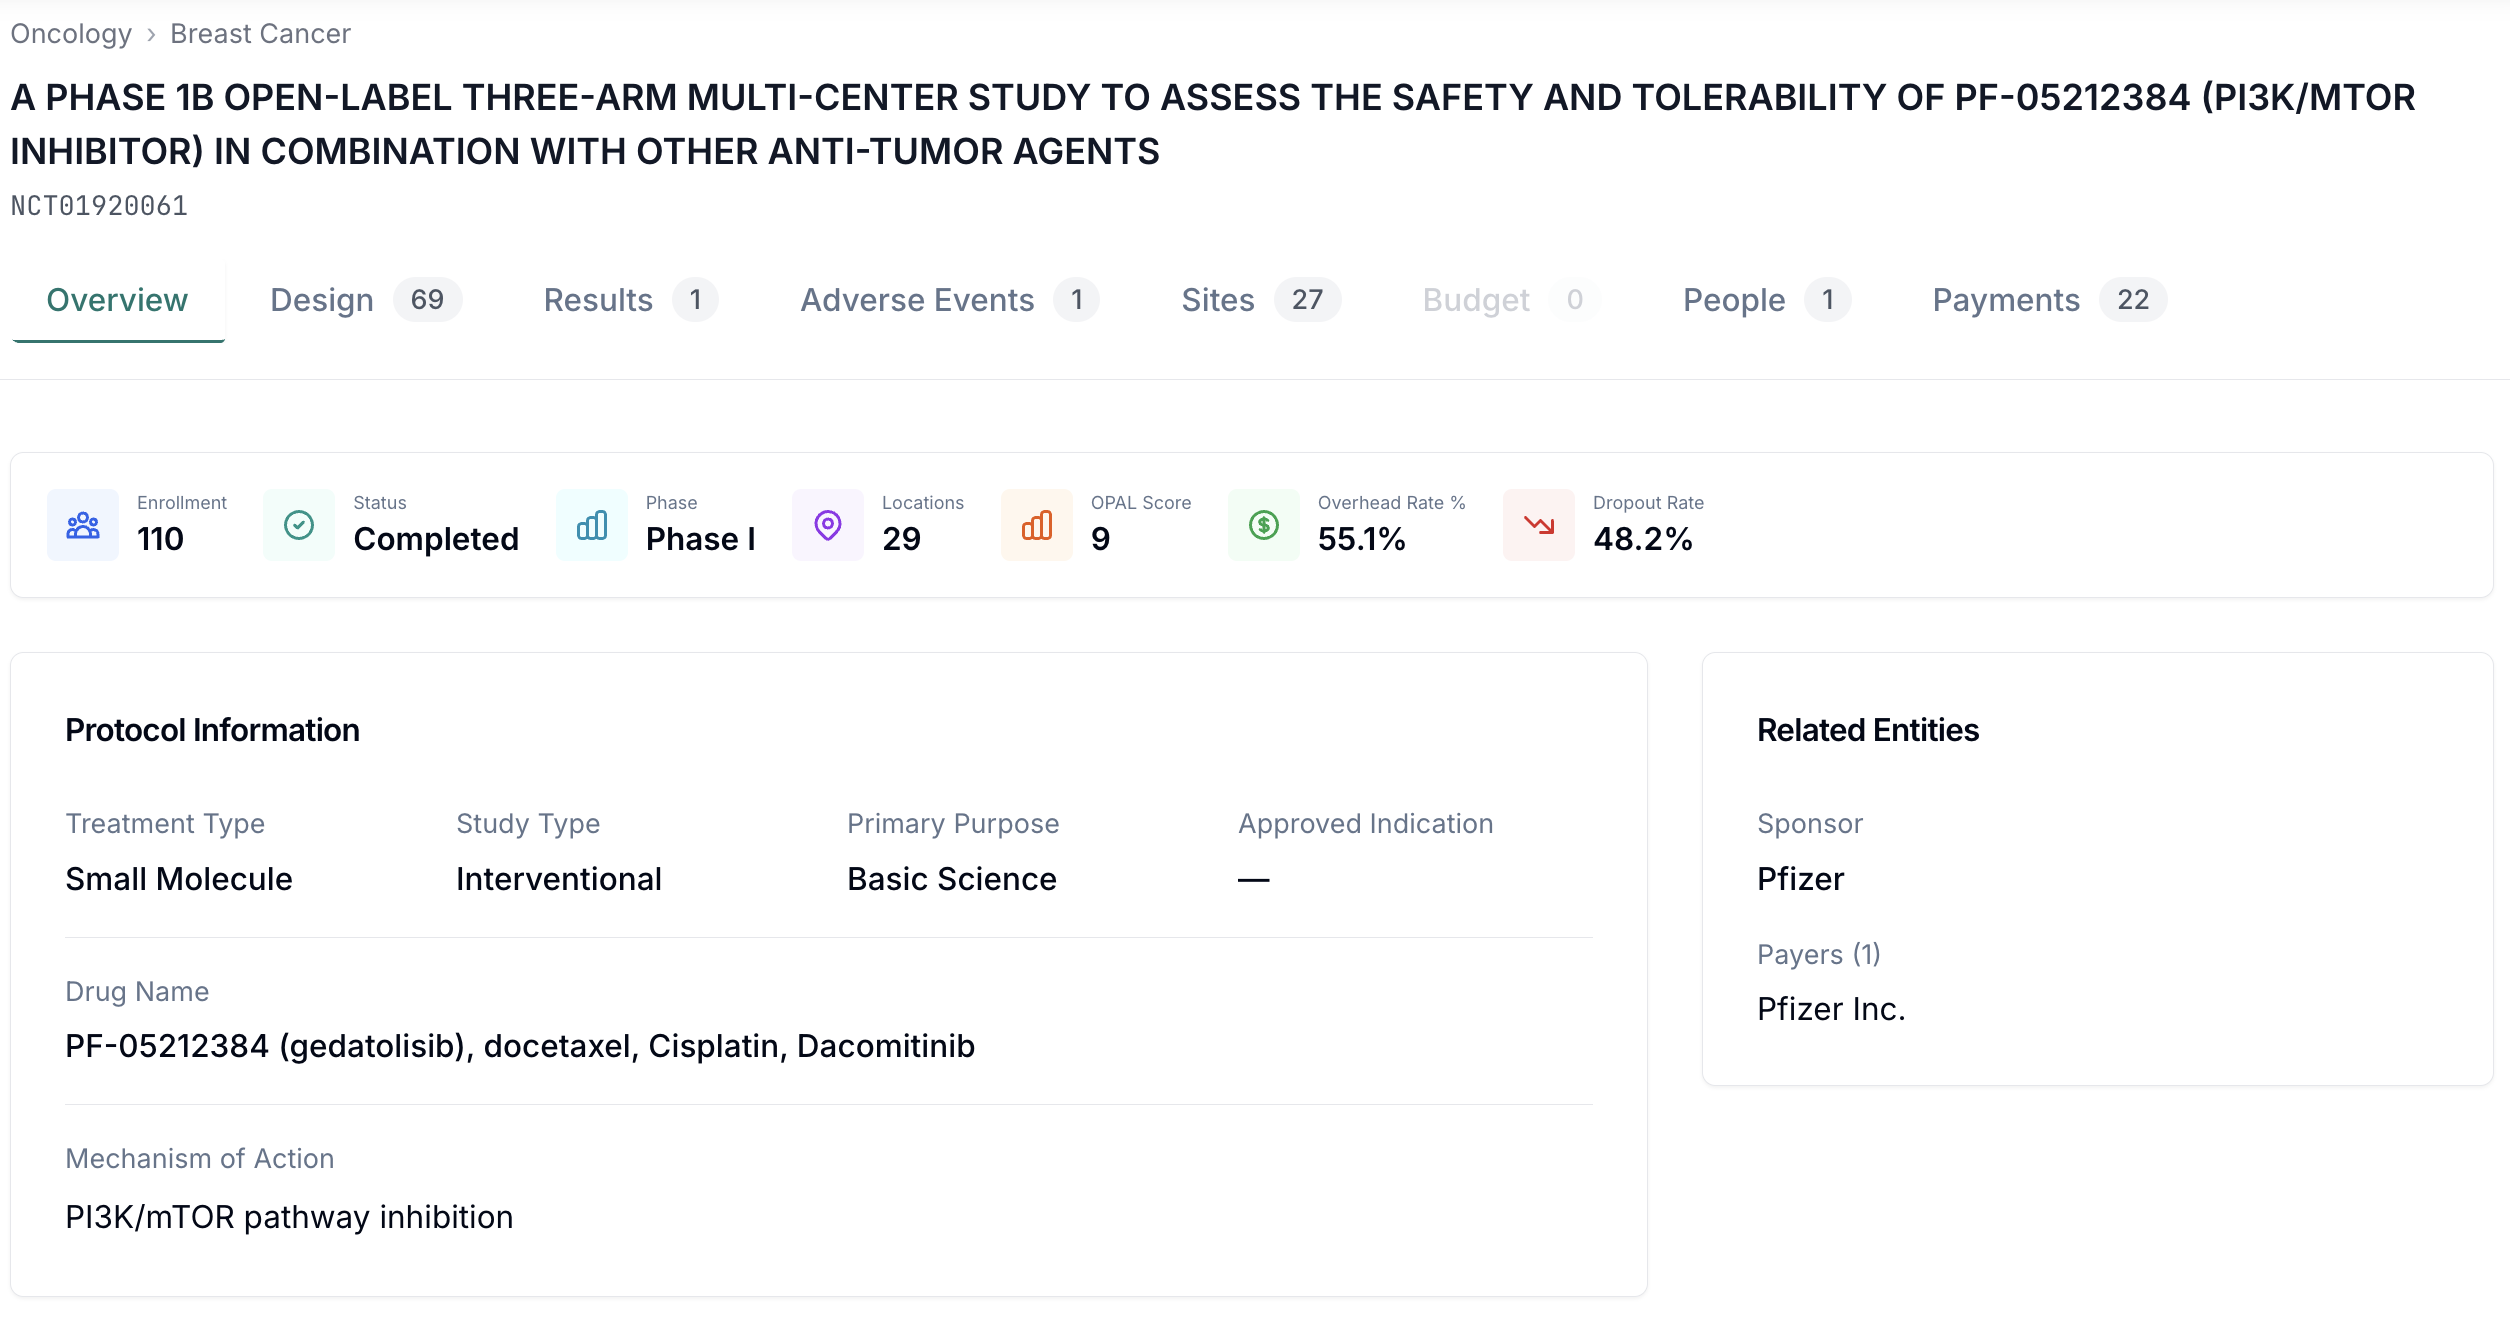Viewport: 2510px width, 1322px height.
Task: Click the Breast Cancer breadcrumb
Action: tap(259, 33)
